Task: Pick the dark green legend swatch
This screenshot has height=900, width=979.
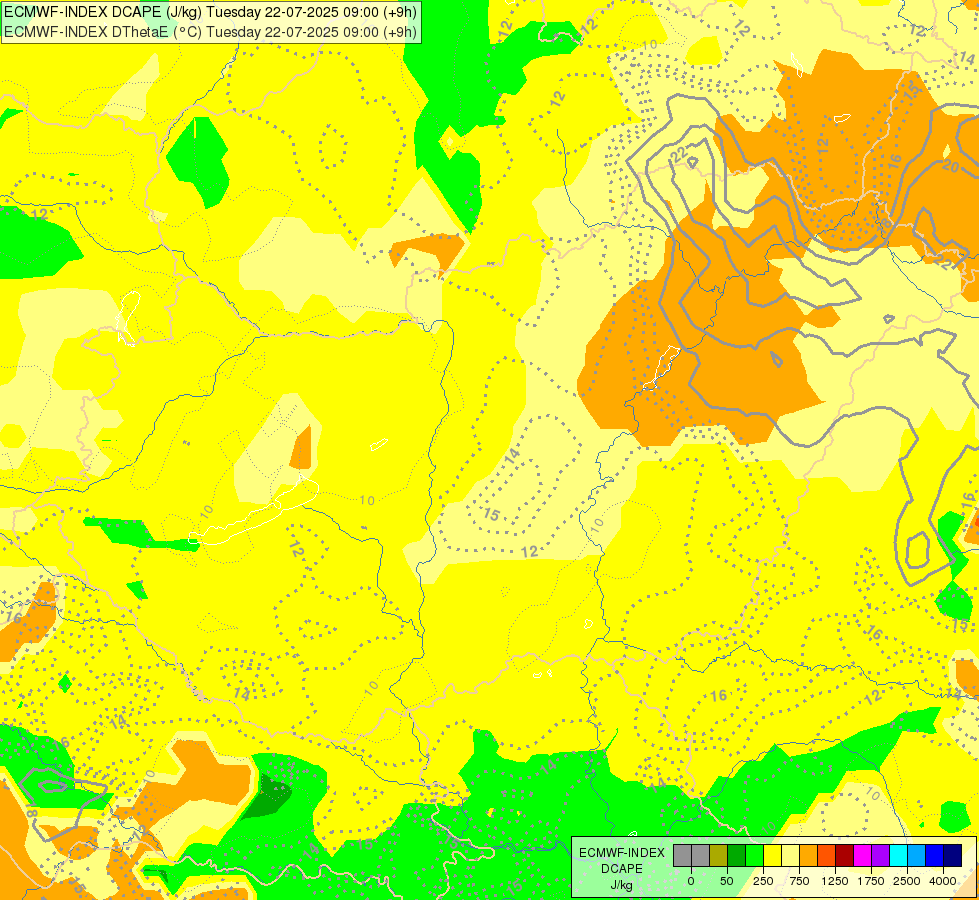Action: pos(737,855)
